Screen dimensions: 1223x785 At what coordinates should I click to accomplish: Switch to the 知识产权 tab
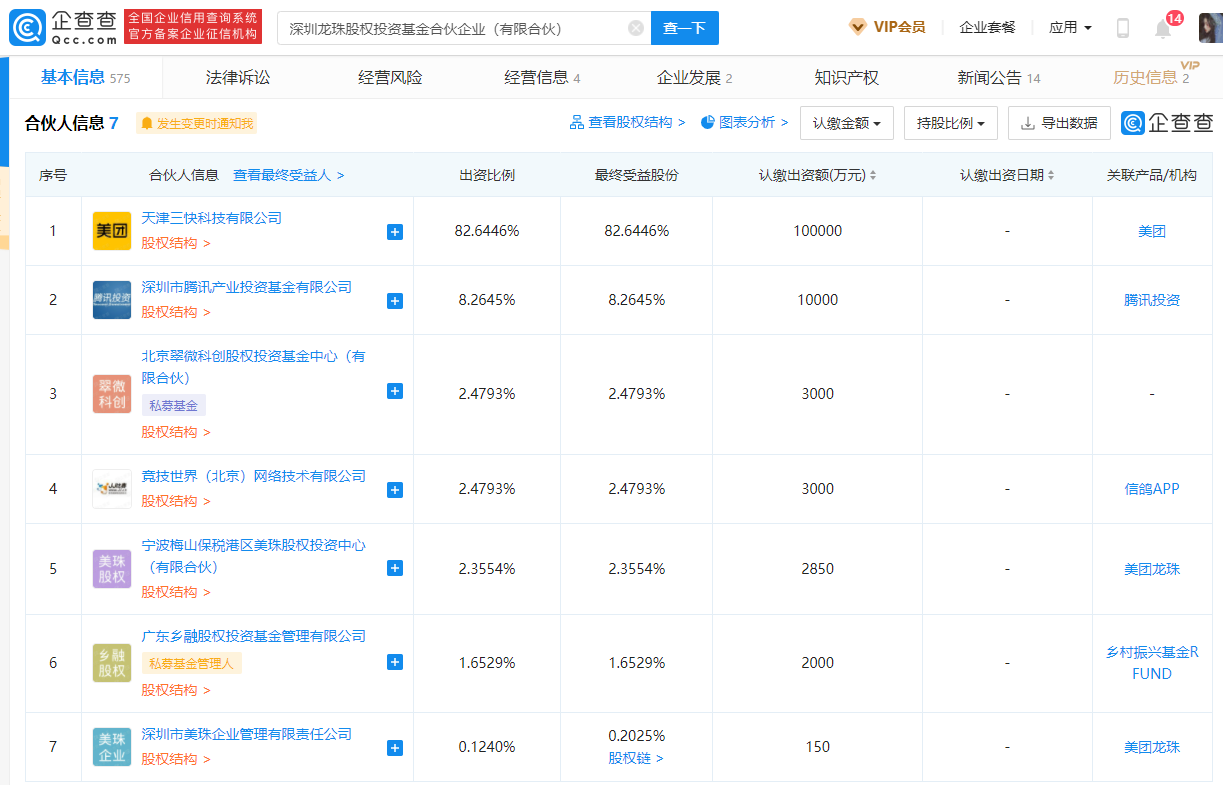coord(846,77)
